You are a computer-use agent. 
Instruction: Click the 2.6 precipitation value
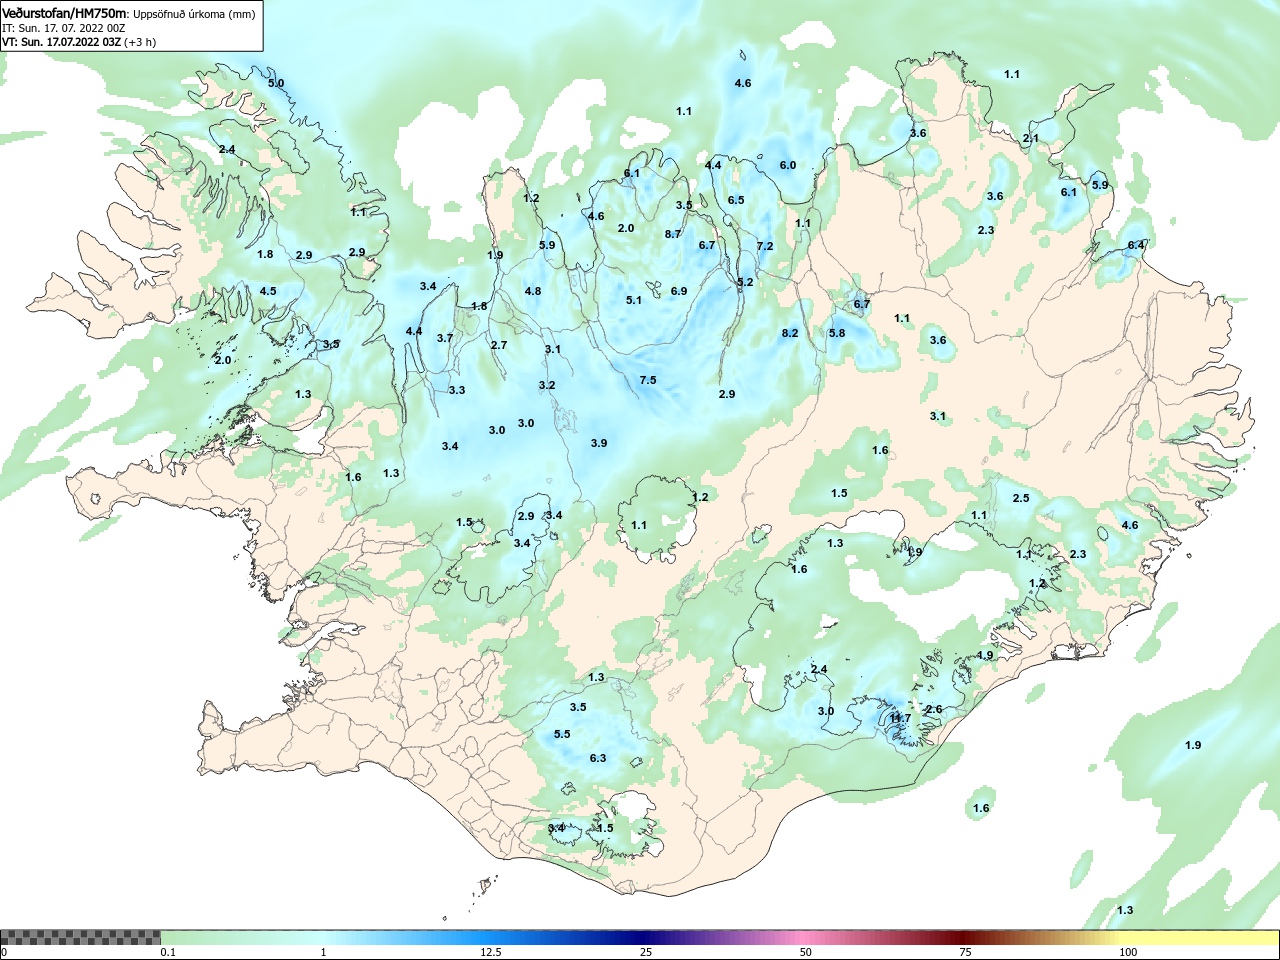(934, 709)
